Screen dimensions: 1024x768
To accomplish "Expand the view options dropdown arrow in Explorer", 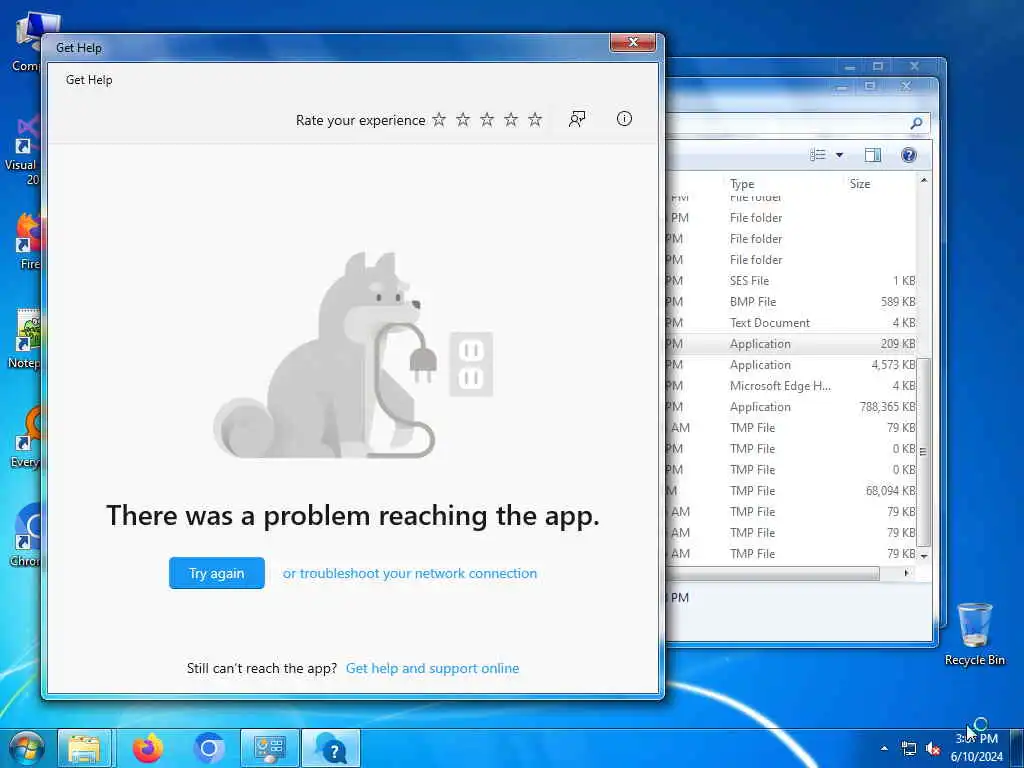I will pyautogui.click(x=839, y=155).
